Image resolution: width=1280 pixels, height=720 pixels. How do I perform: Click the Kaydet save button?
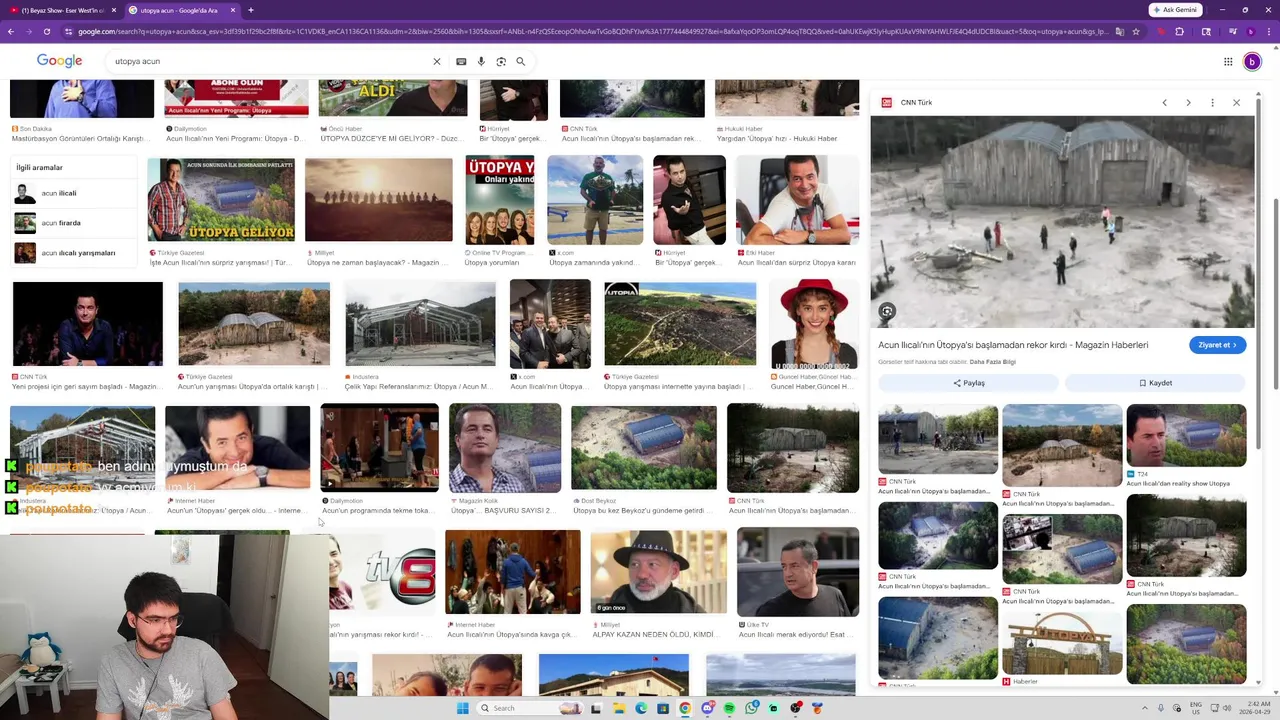(1155, 383)
